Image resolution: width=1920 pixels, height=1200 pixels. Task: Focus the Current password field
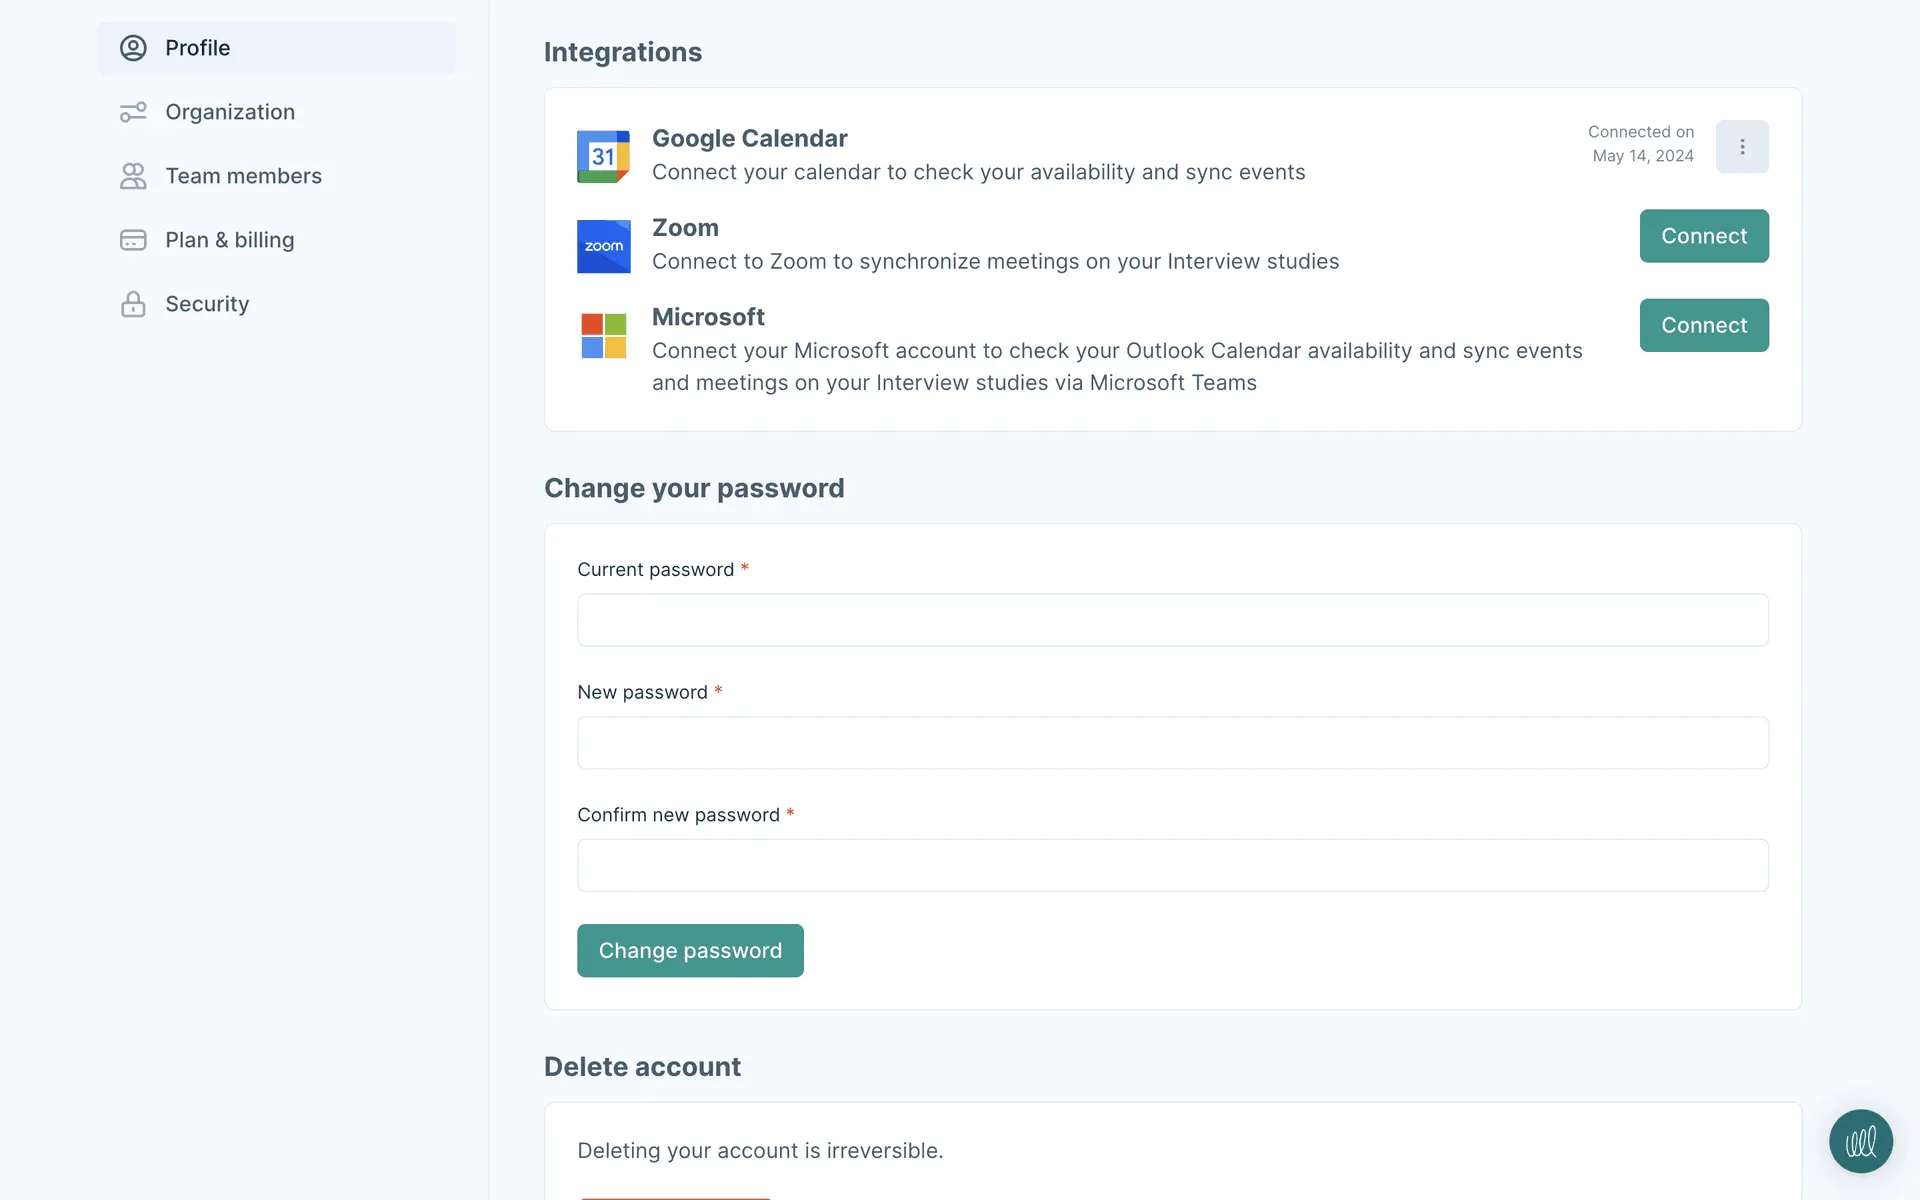tap(1172, 620)
